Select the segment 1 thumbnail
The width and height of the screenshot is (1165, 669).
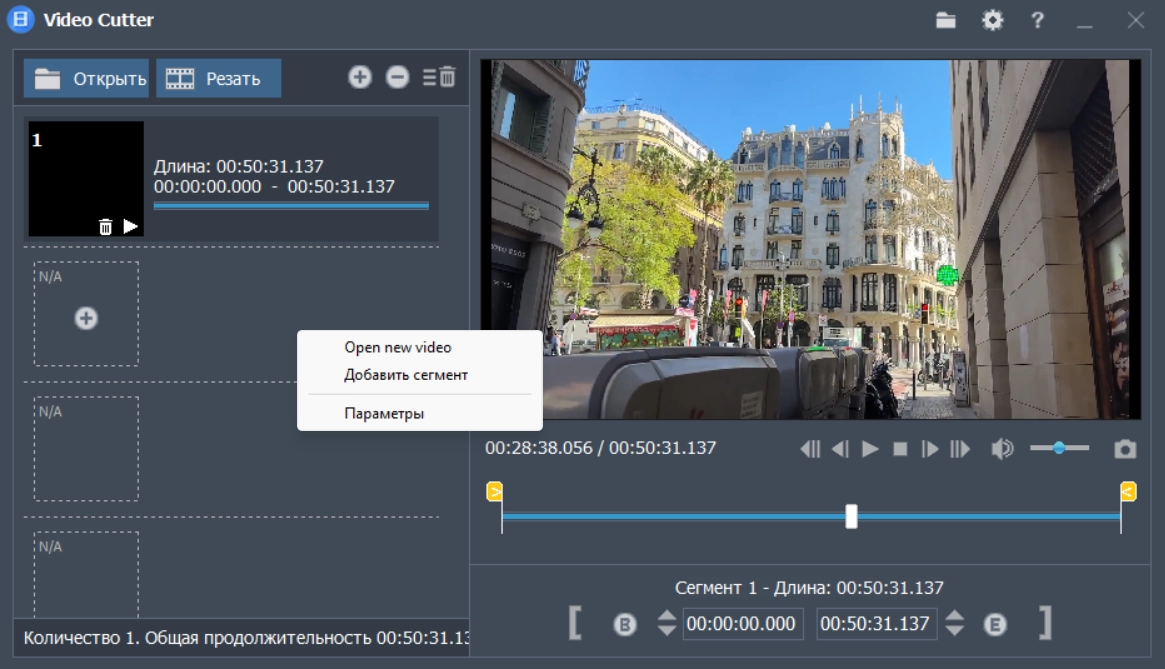point(86,178)
